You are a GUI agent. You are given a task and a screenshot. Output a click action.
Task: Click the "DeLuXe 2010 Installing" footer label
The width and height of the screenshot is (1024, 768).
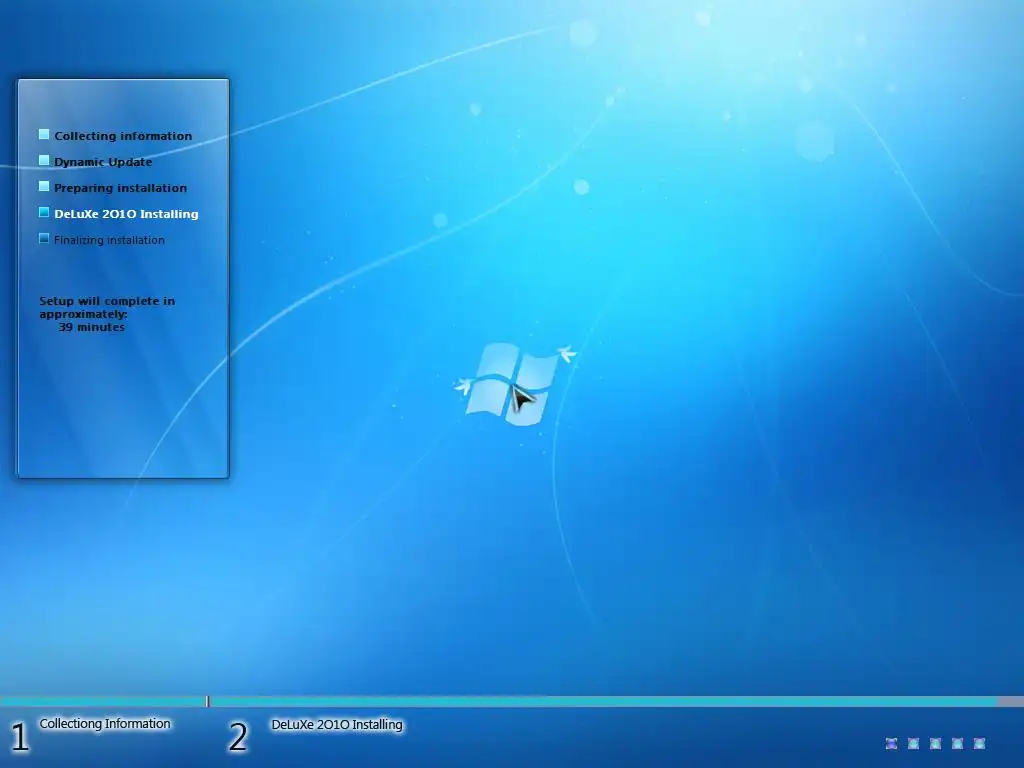[x=337, y=724]
